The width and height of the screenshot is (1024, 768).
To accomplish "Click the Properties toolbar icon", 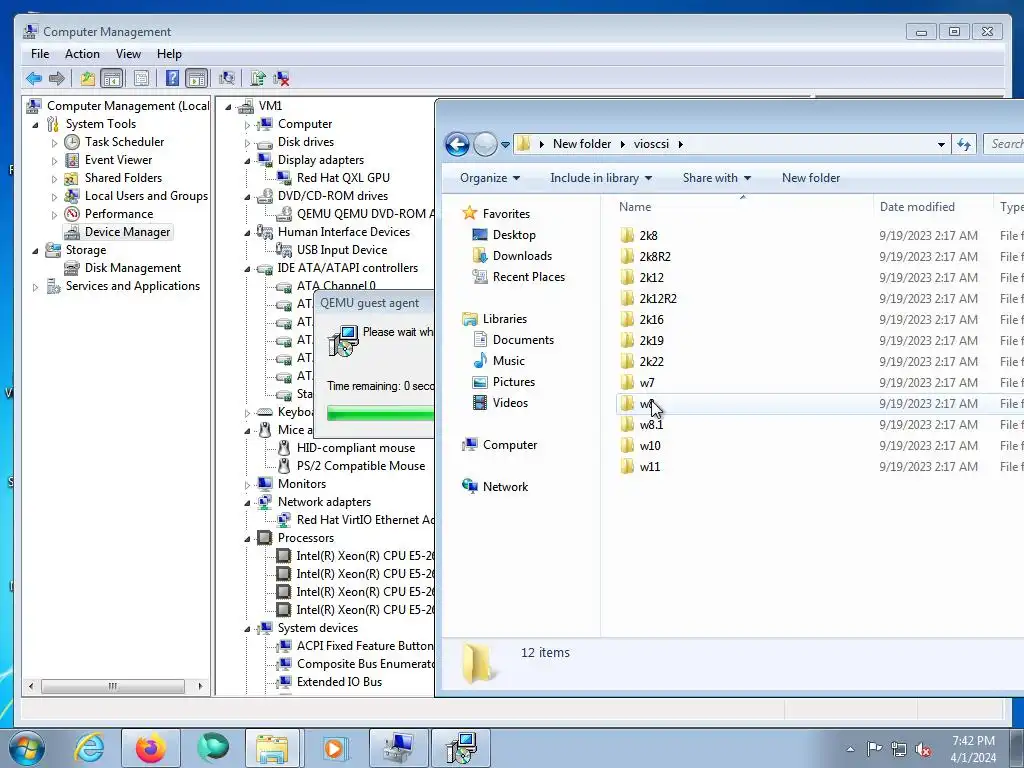I will (141, 79).
